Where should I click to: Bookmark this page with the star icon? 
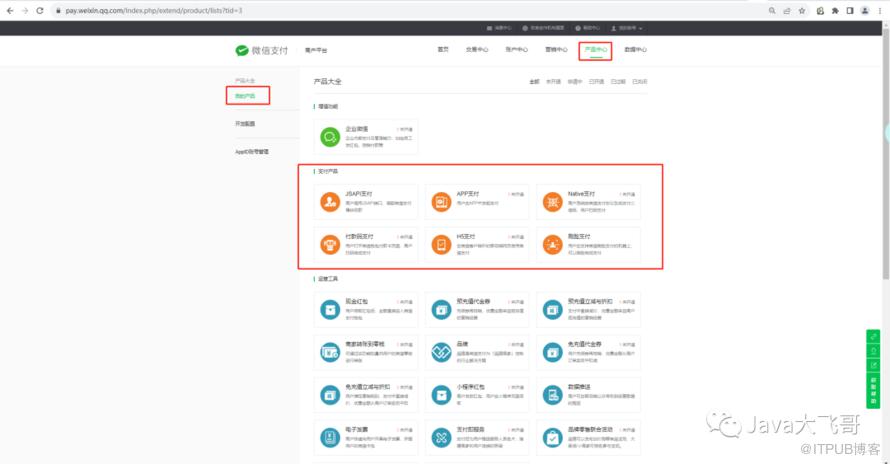click(x=803, y=9)
